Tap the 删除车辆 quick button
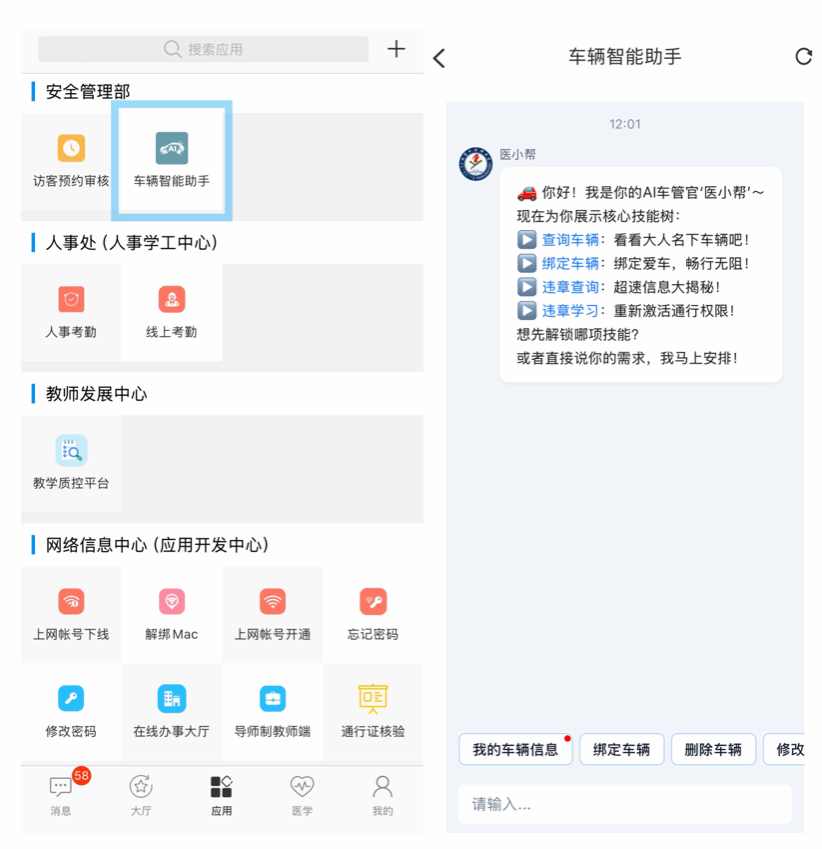The width and height of the screenshot is (822, 849). [713, 750]
